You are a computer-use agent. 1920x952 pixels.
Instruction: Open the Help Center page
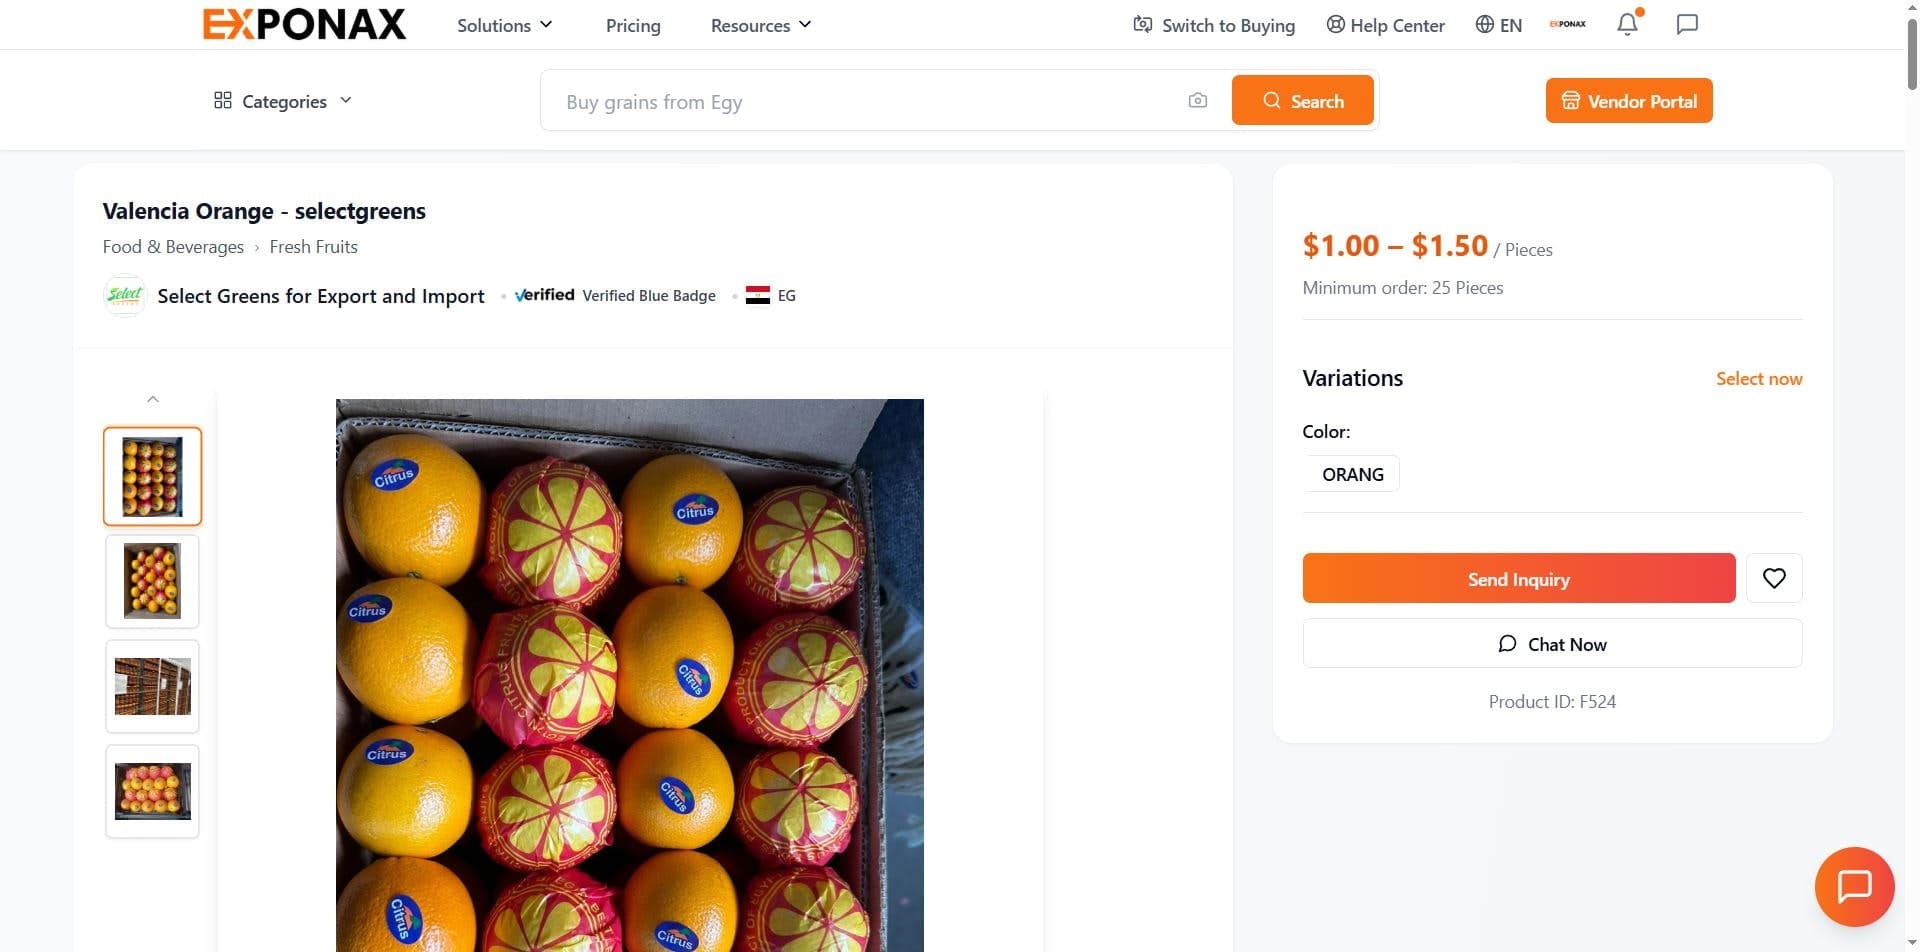coord(1385,25)
